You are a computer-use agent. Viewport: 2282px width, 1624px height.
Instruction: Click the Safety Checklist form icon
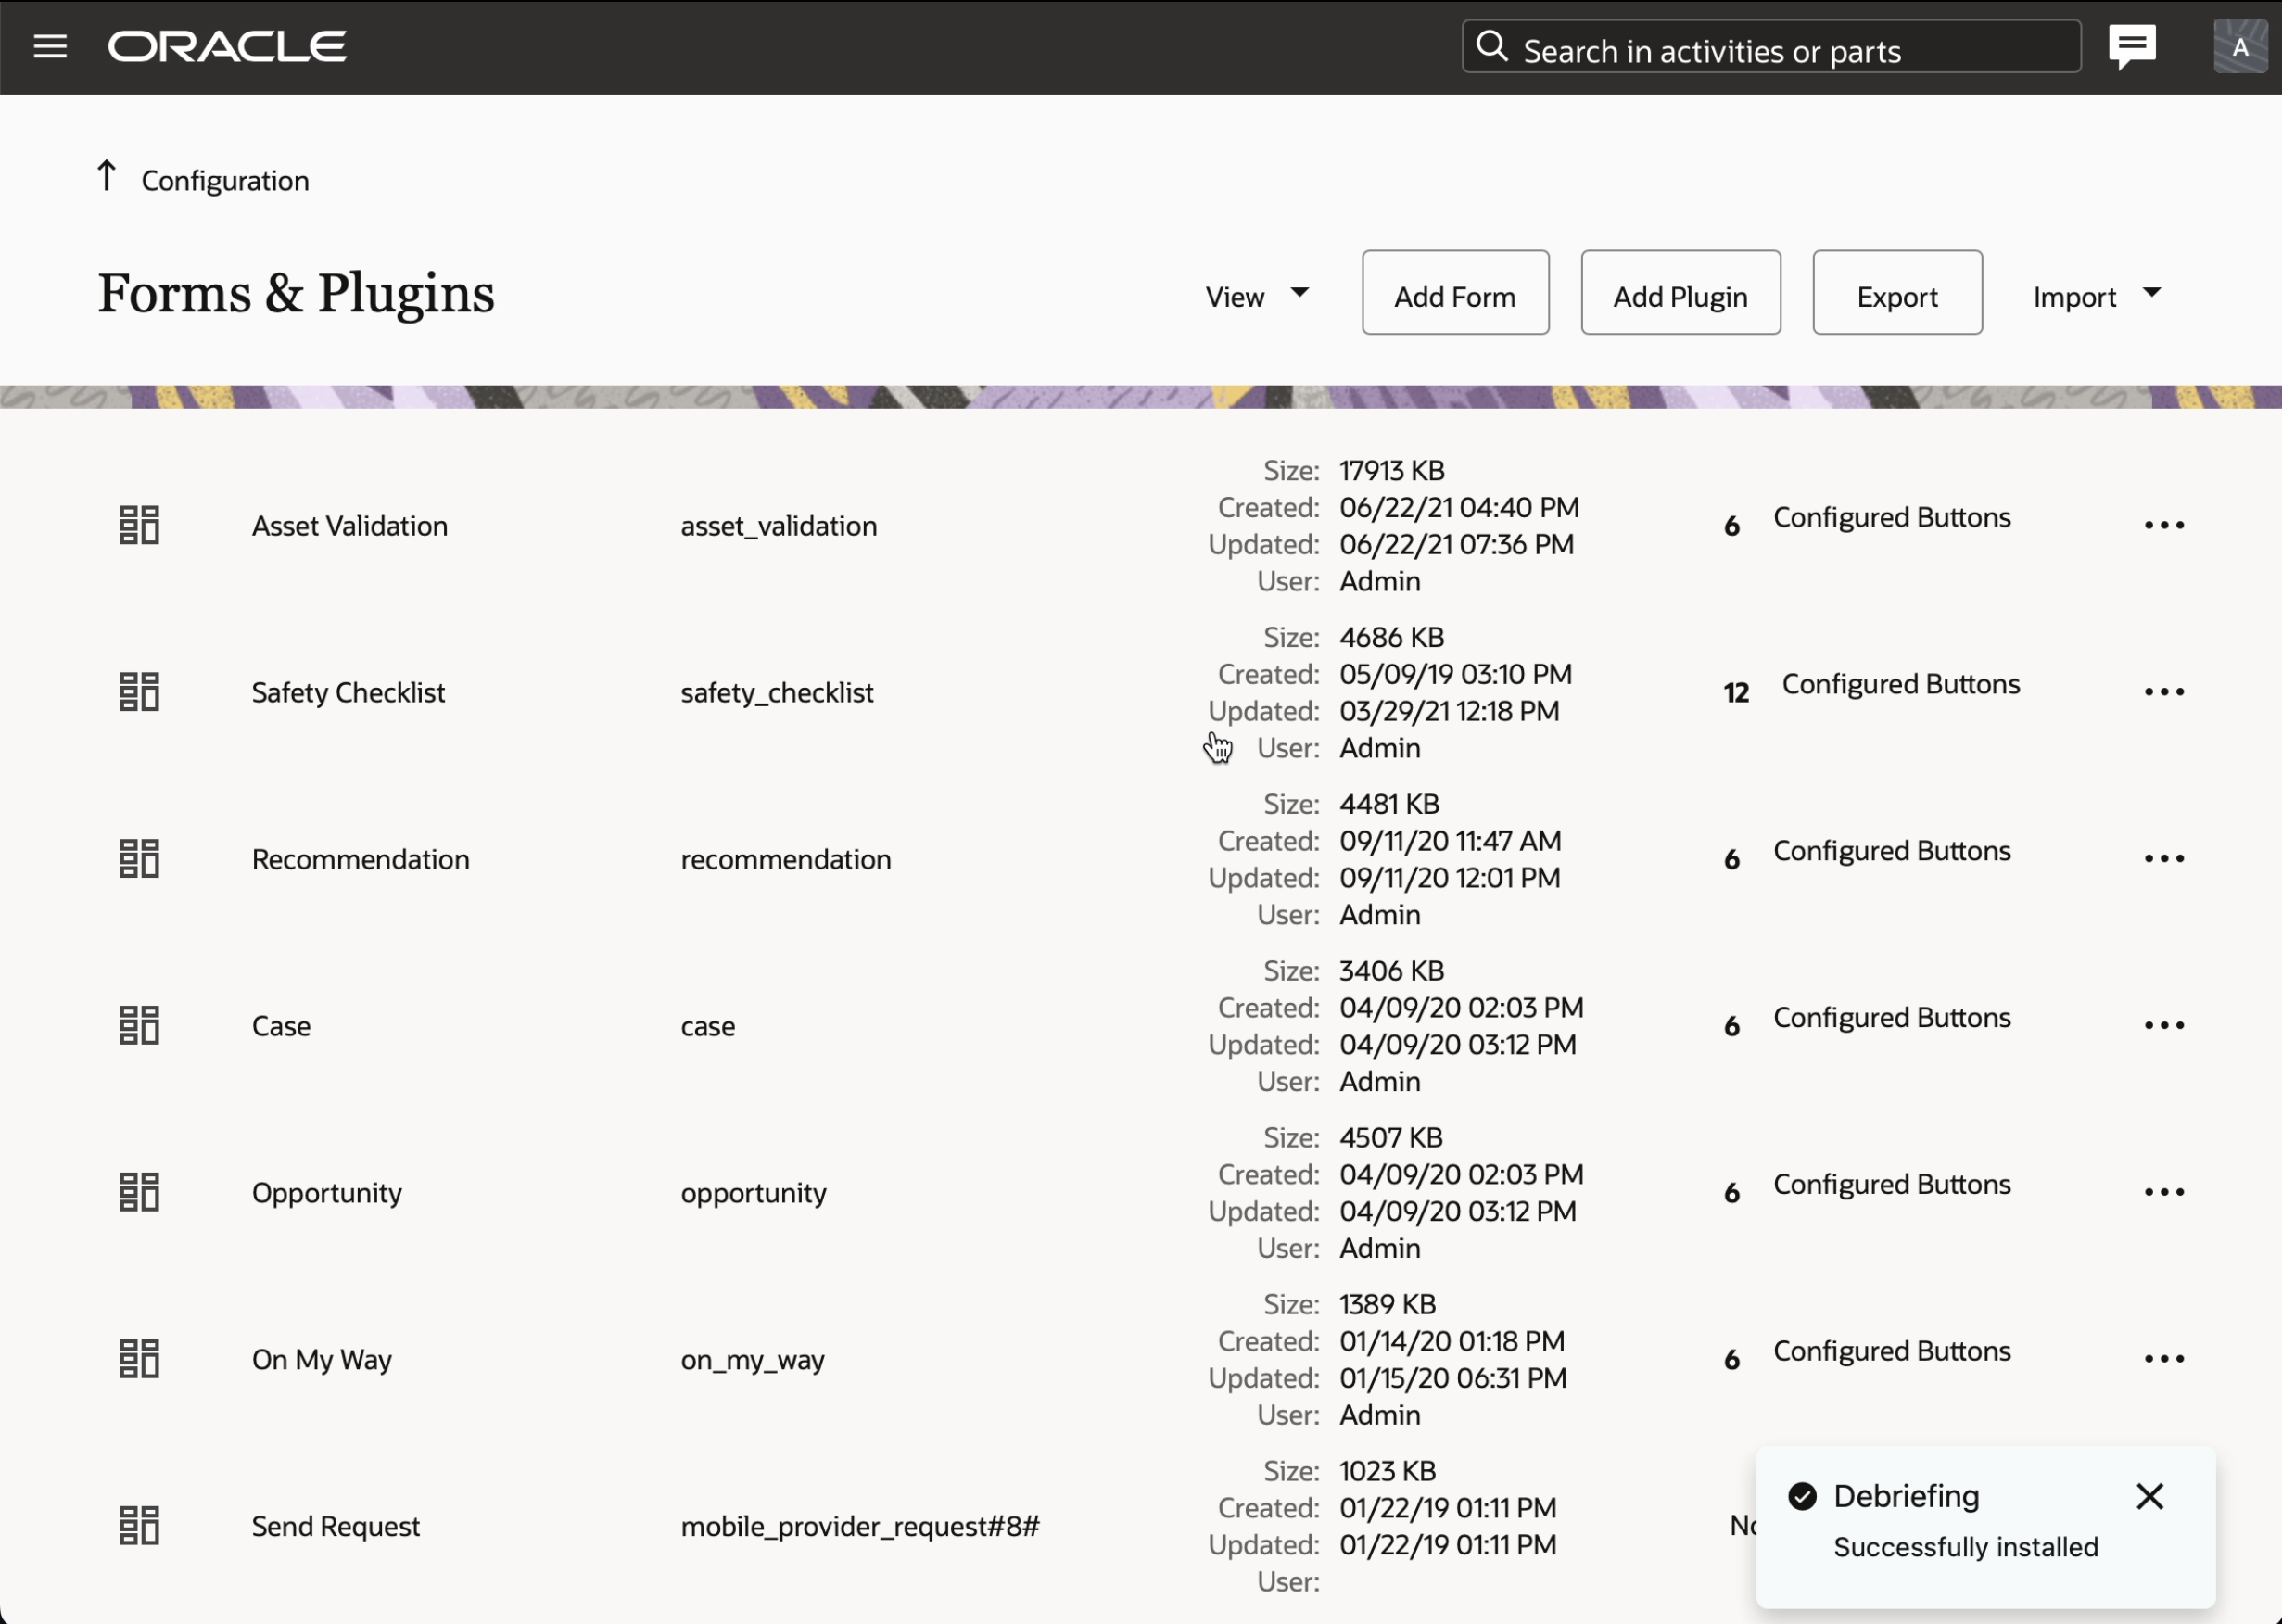click(x=139, y=692)
